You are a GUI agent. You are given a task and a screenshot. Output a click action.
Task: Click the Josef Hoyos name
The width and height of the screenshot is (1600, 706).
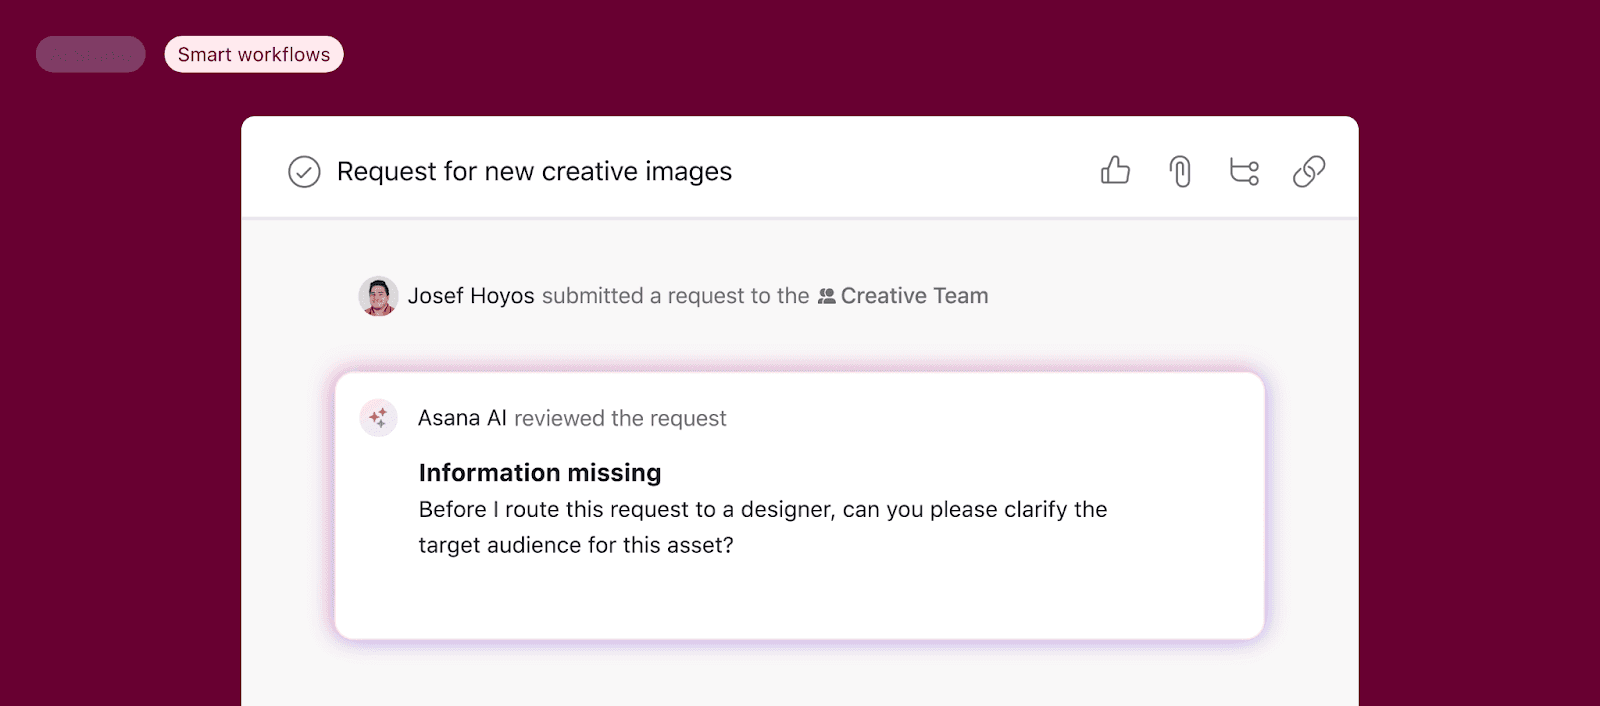(471, 296)
